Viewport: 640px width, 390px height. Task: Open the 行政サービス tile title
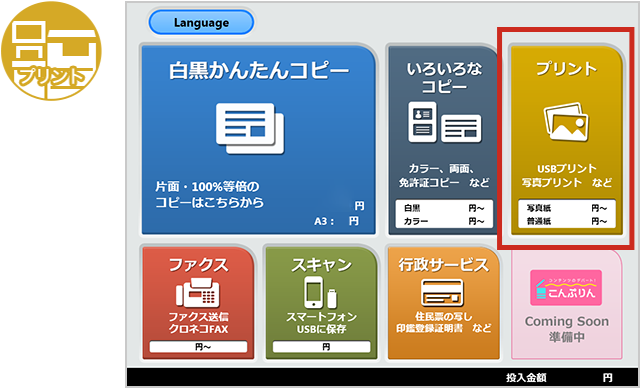pyautogui.click(x=444, y=265)
